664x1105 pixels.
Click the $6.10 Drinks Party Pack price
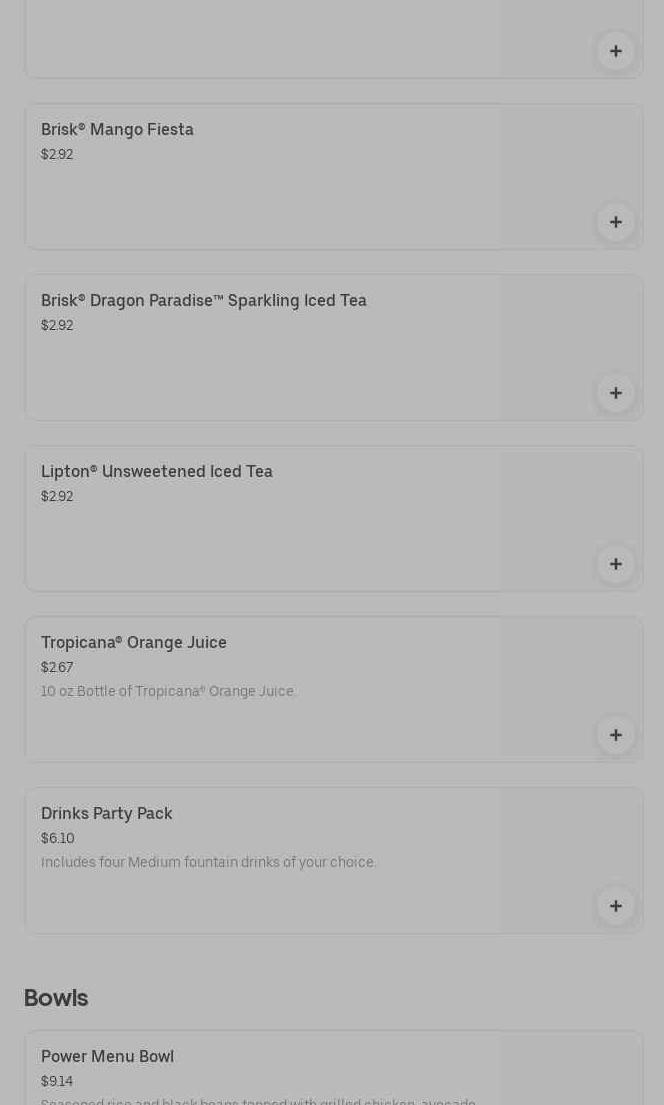pyautogui.click(x=57, y=839)
